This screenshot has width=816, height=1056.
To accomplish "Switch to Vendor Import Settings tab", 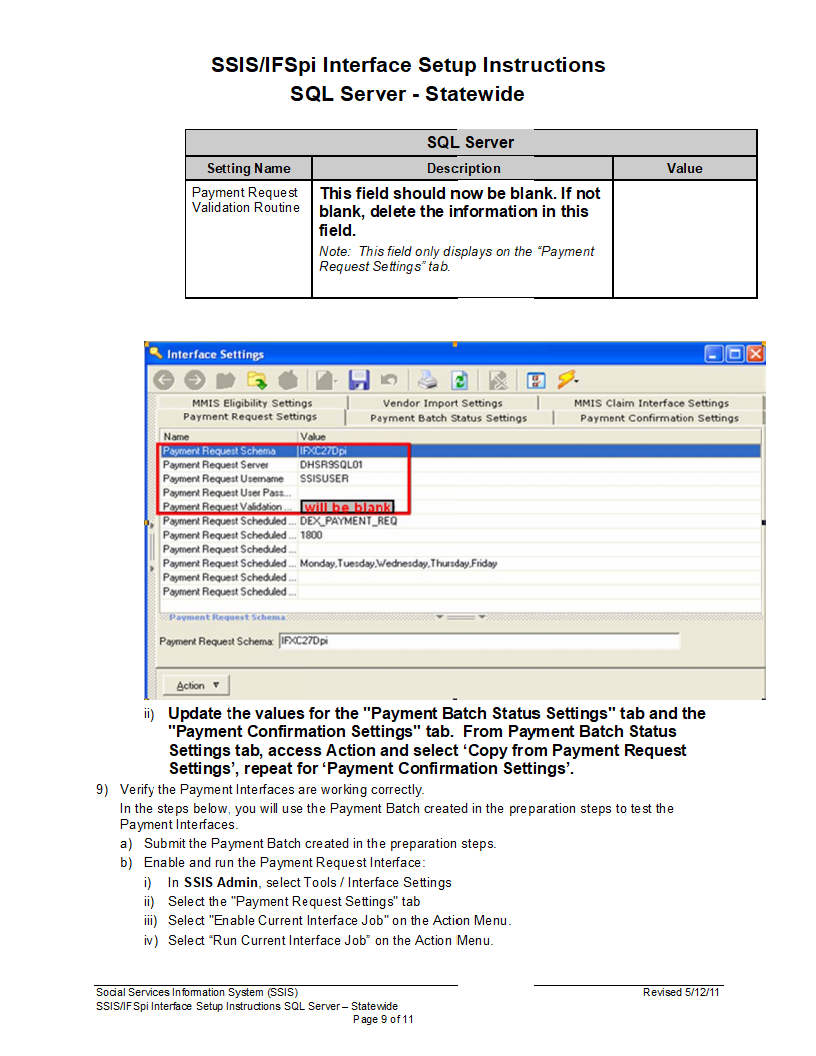I will tap(442, 403).
